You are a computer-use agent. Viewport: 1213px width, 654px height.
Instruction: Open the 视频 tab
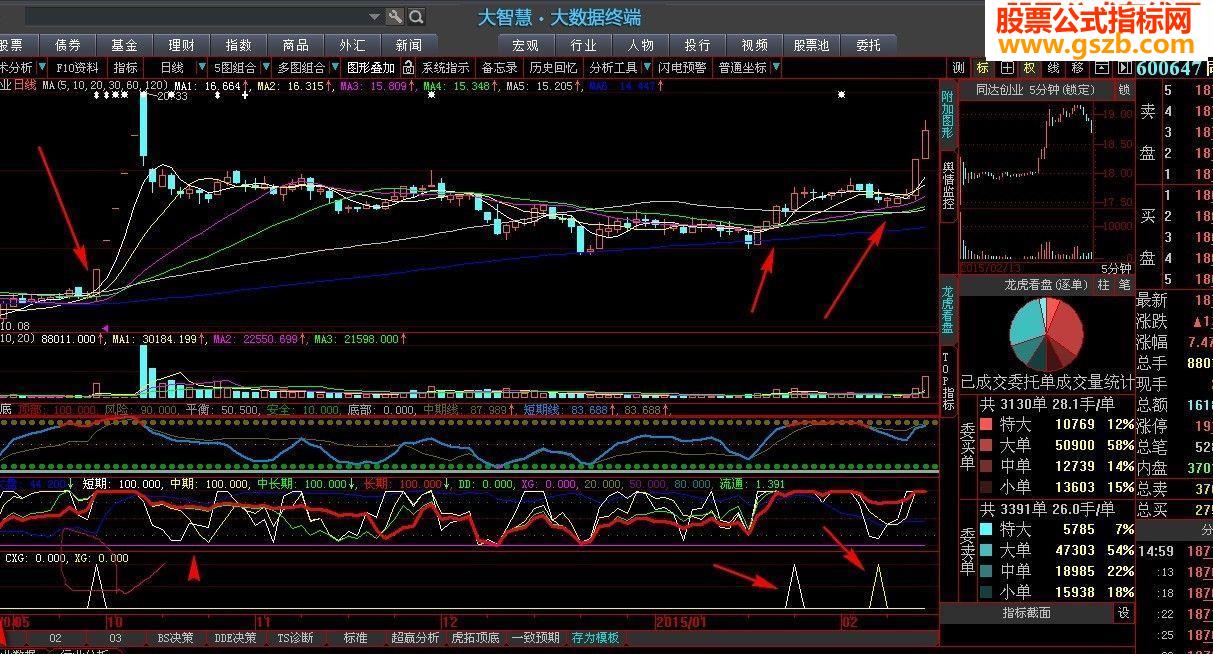point(755,45)
